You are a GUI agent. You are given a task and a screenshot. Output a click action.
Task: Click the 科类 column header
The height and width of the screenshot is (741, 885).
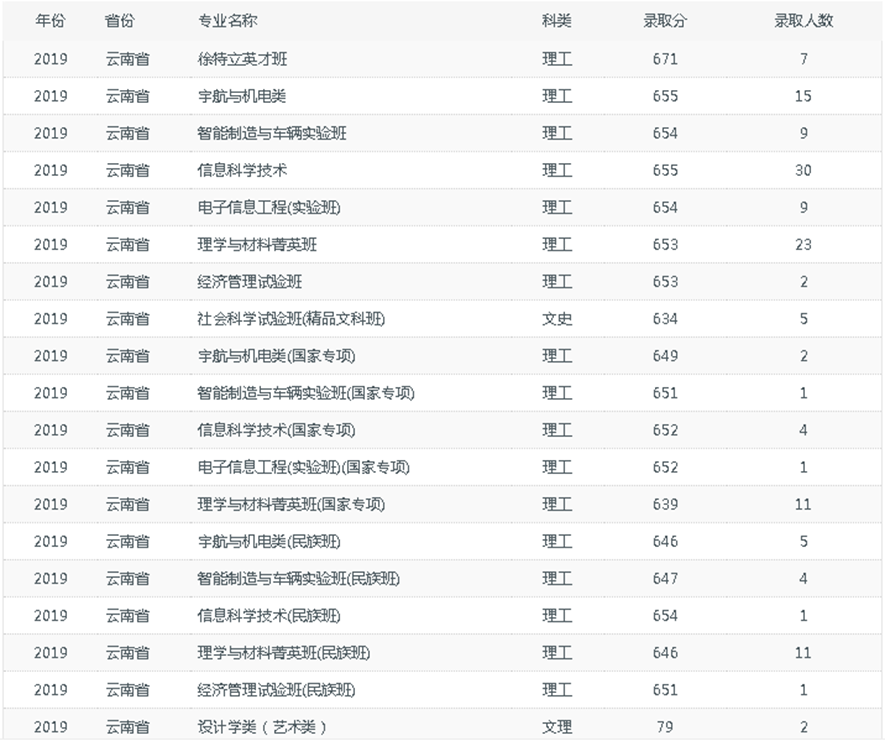tap(557, 20)
